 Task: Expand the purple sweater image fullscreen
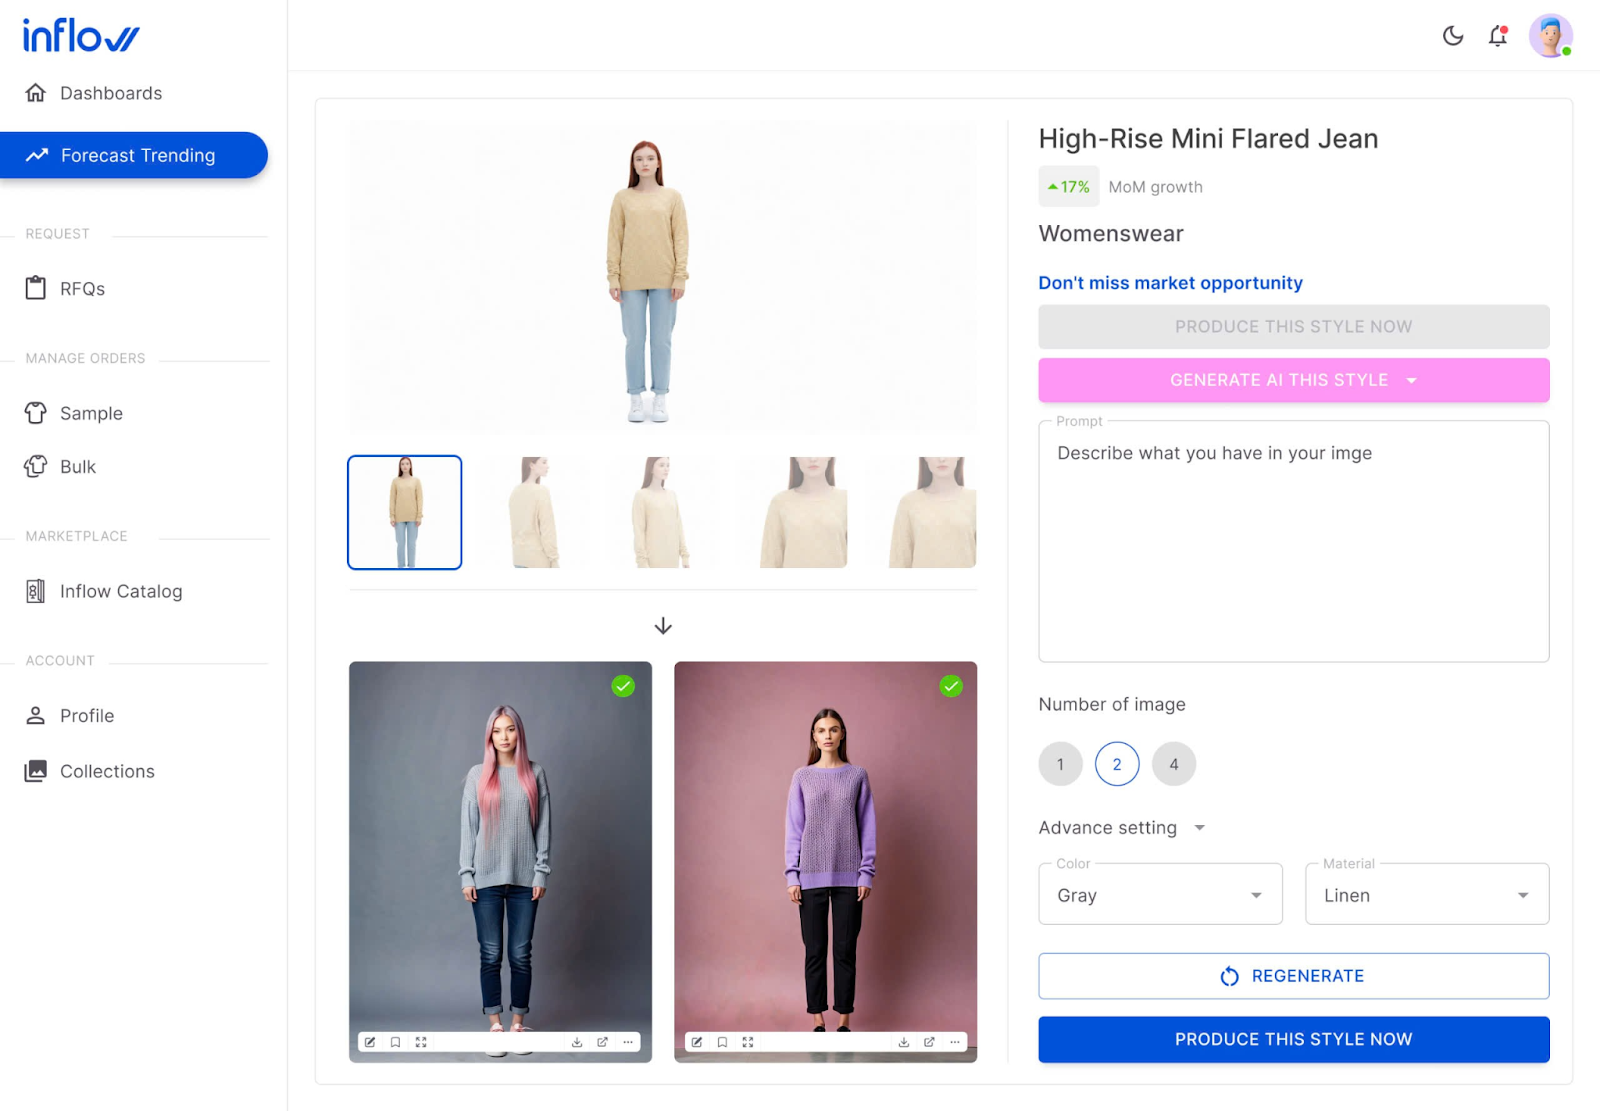coord(748,1042)
